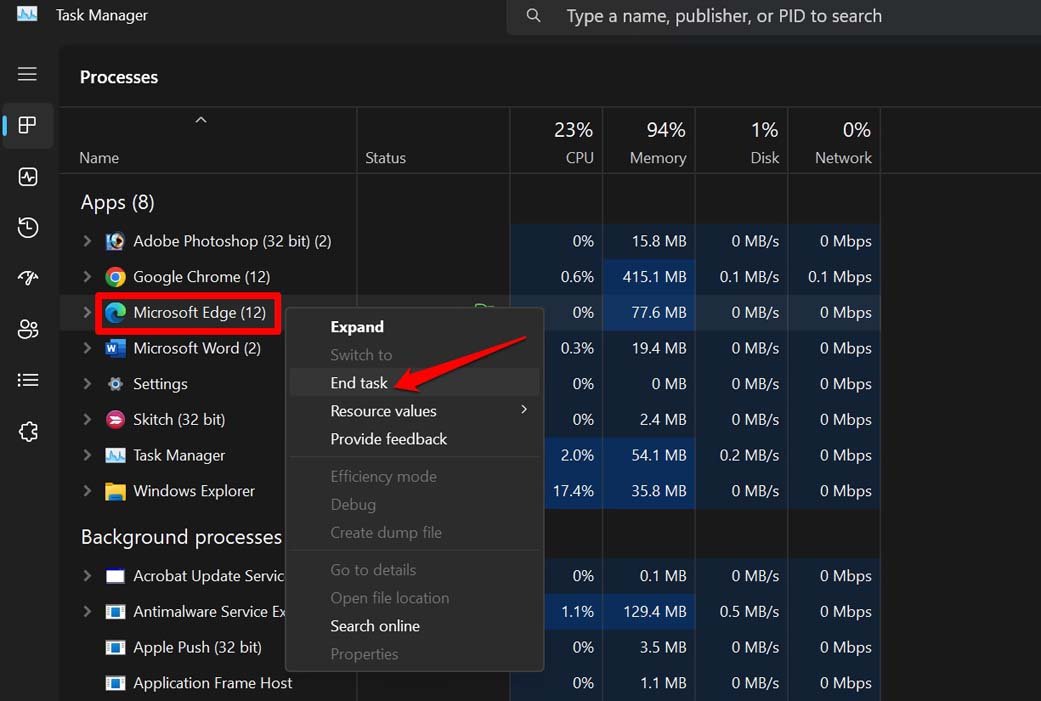This screenshot has width=1041, height=701.
Task: Open Task Manager settings
Action: (27, 431)
